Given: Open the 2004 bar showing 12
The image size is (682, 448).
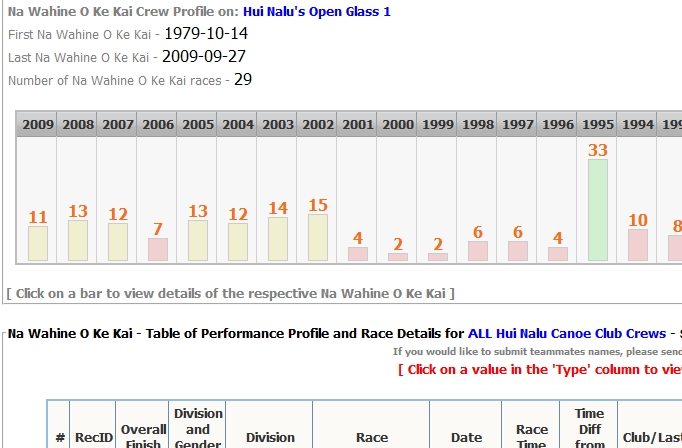Looking at the screenshot, I should 238,241.
